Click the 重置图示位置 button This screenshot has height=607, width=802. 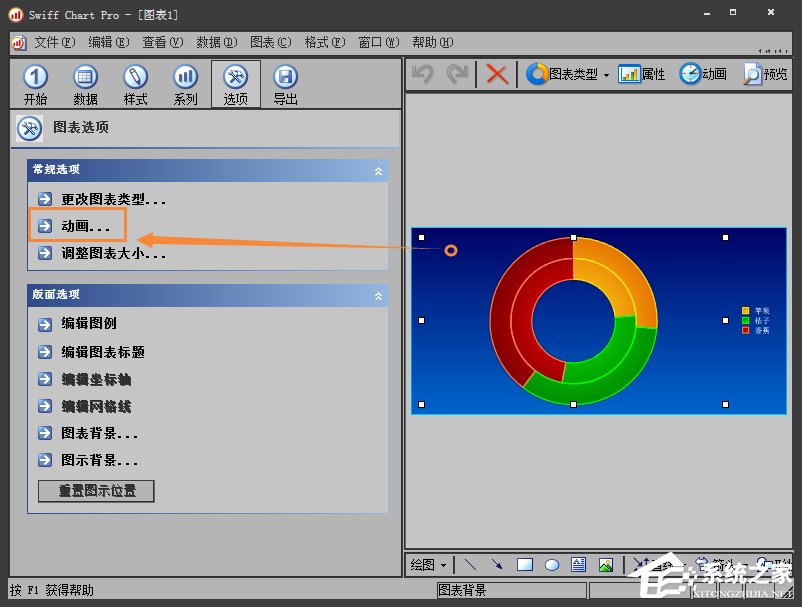pyautogui.click(x=95, y=491)
